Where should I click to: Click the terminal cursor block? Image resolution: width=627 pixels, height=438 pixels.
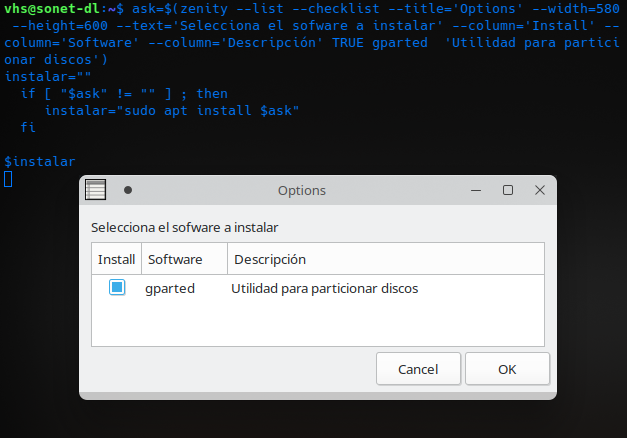tap(8, 179)
